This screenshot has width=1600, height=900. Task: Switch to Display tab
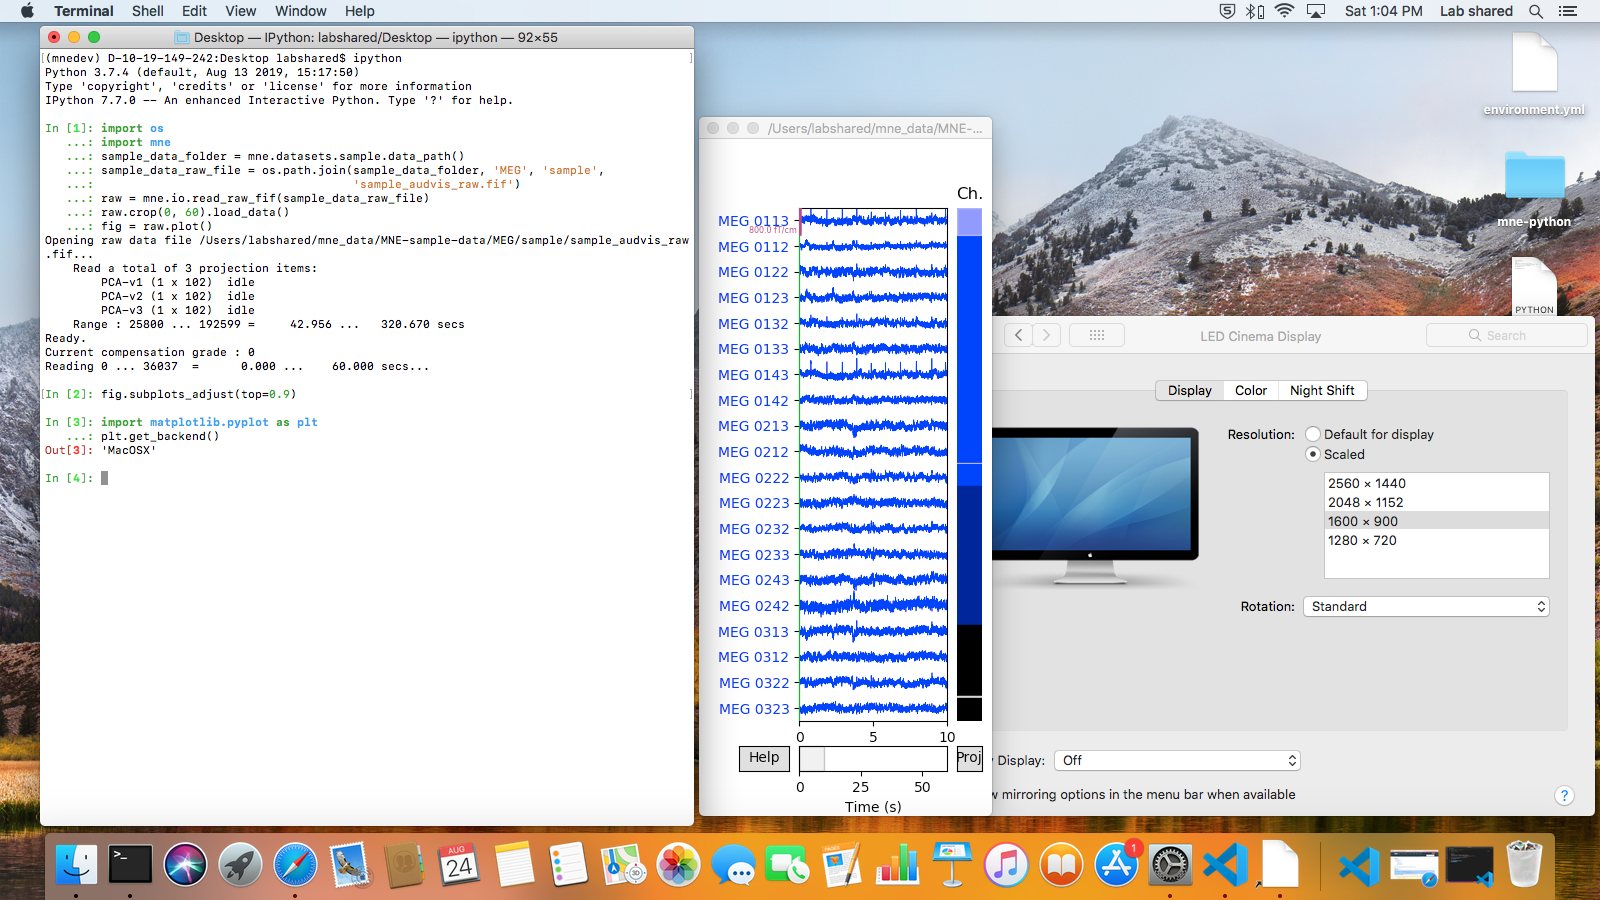pos(1190,390)
